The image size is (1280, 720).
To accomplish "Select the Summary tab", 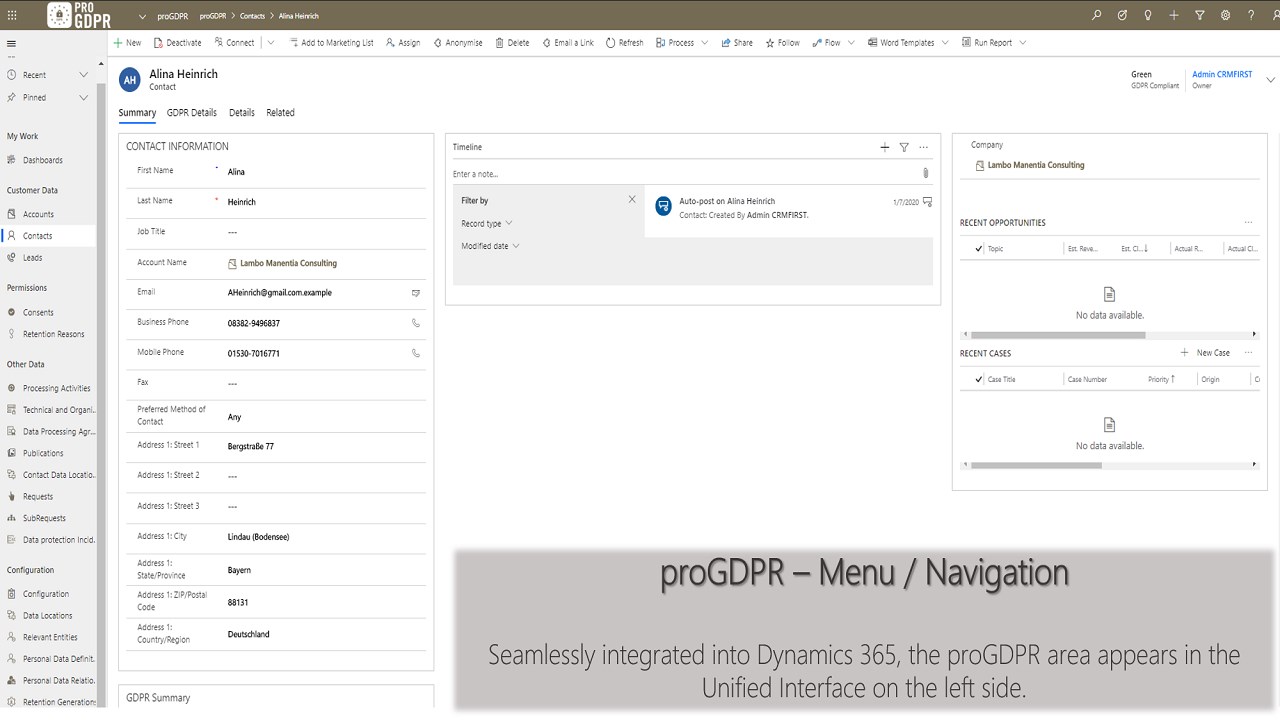I will pyautogui.click(x=137, y=113).
